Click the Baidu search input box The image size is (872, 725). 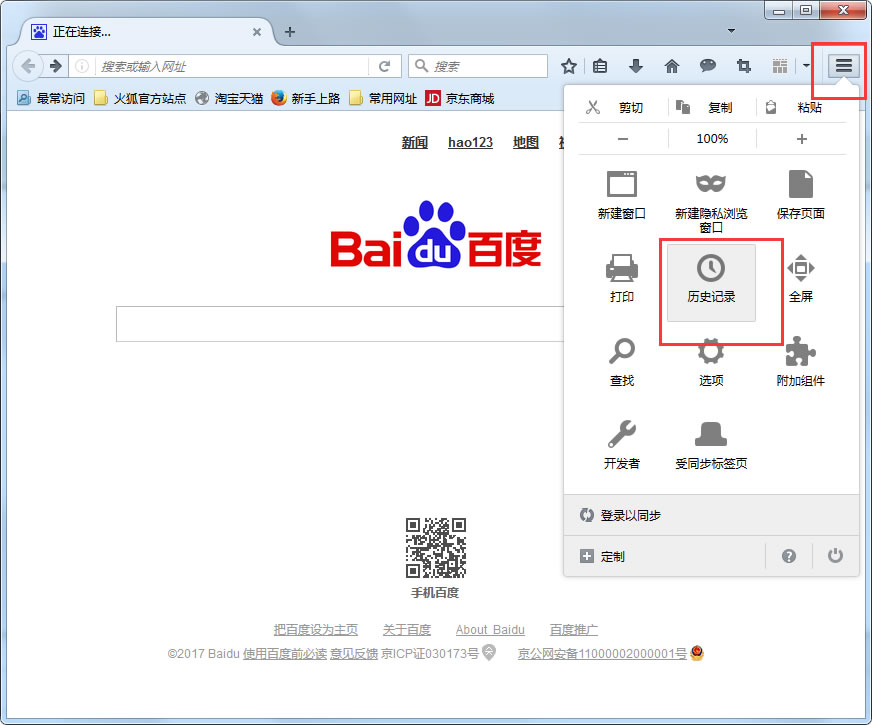click(x=340, y=324)
